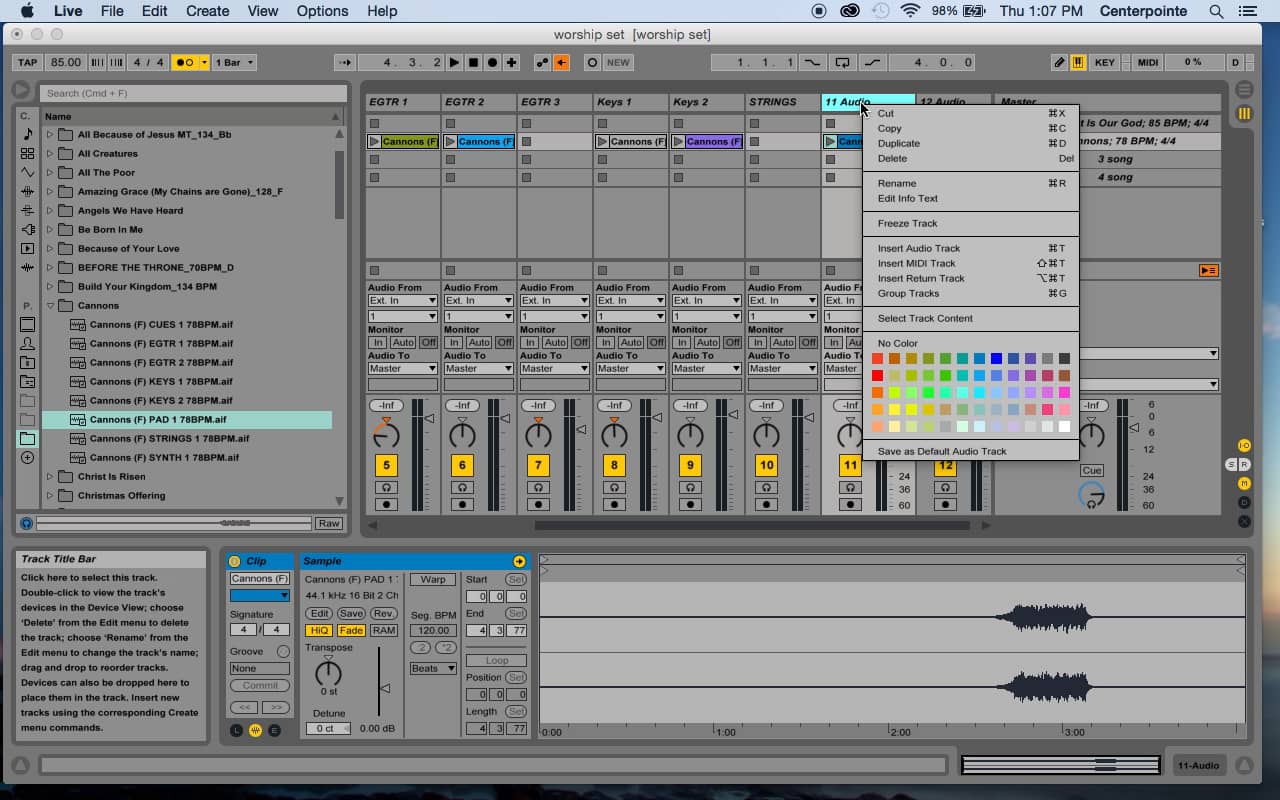
Task: Toggle Fade in Sample box
Action: point(351,631)
